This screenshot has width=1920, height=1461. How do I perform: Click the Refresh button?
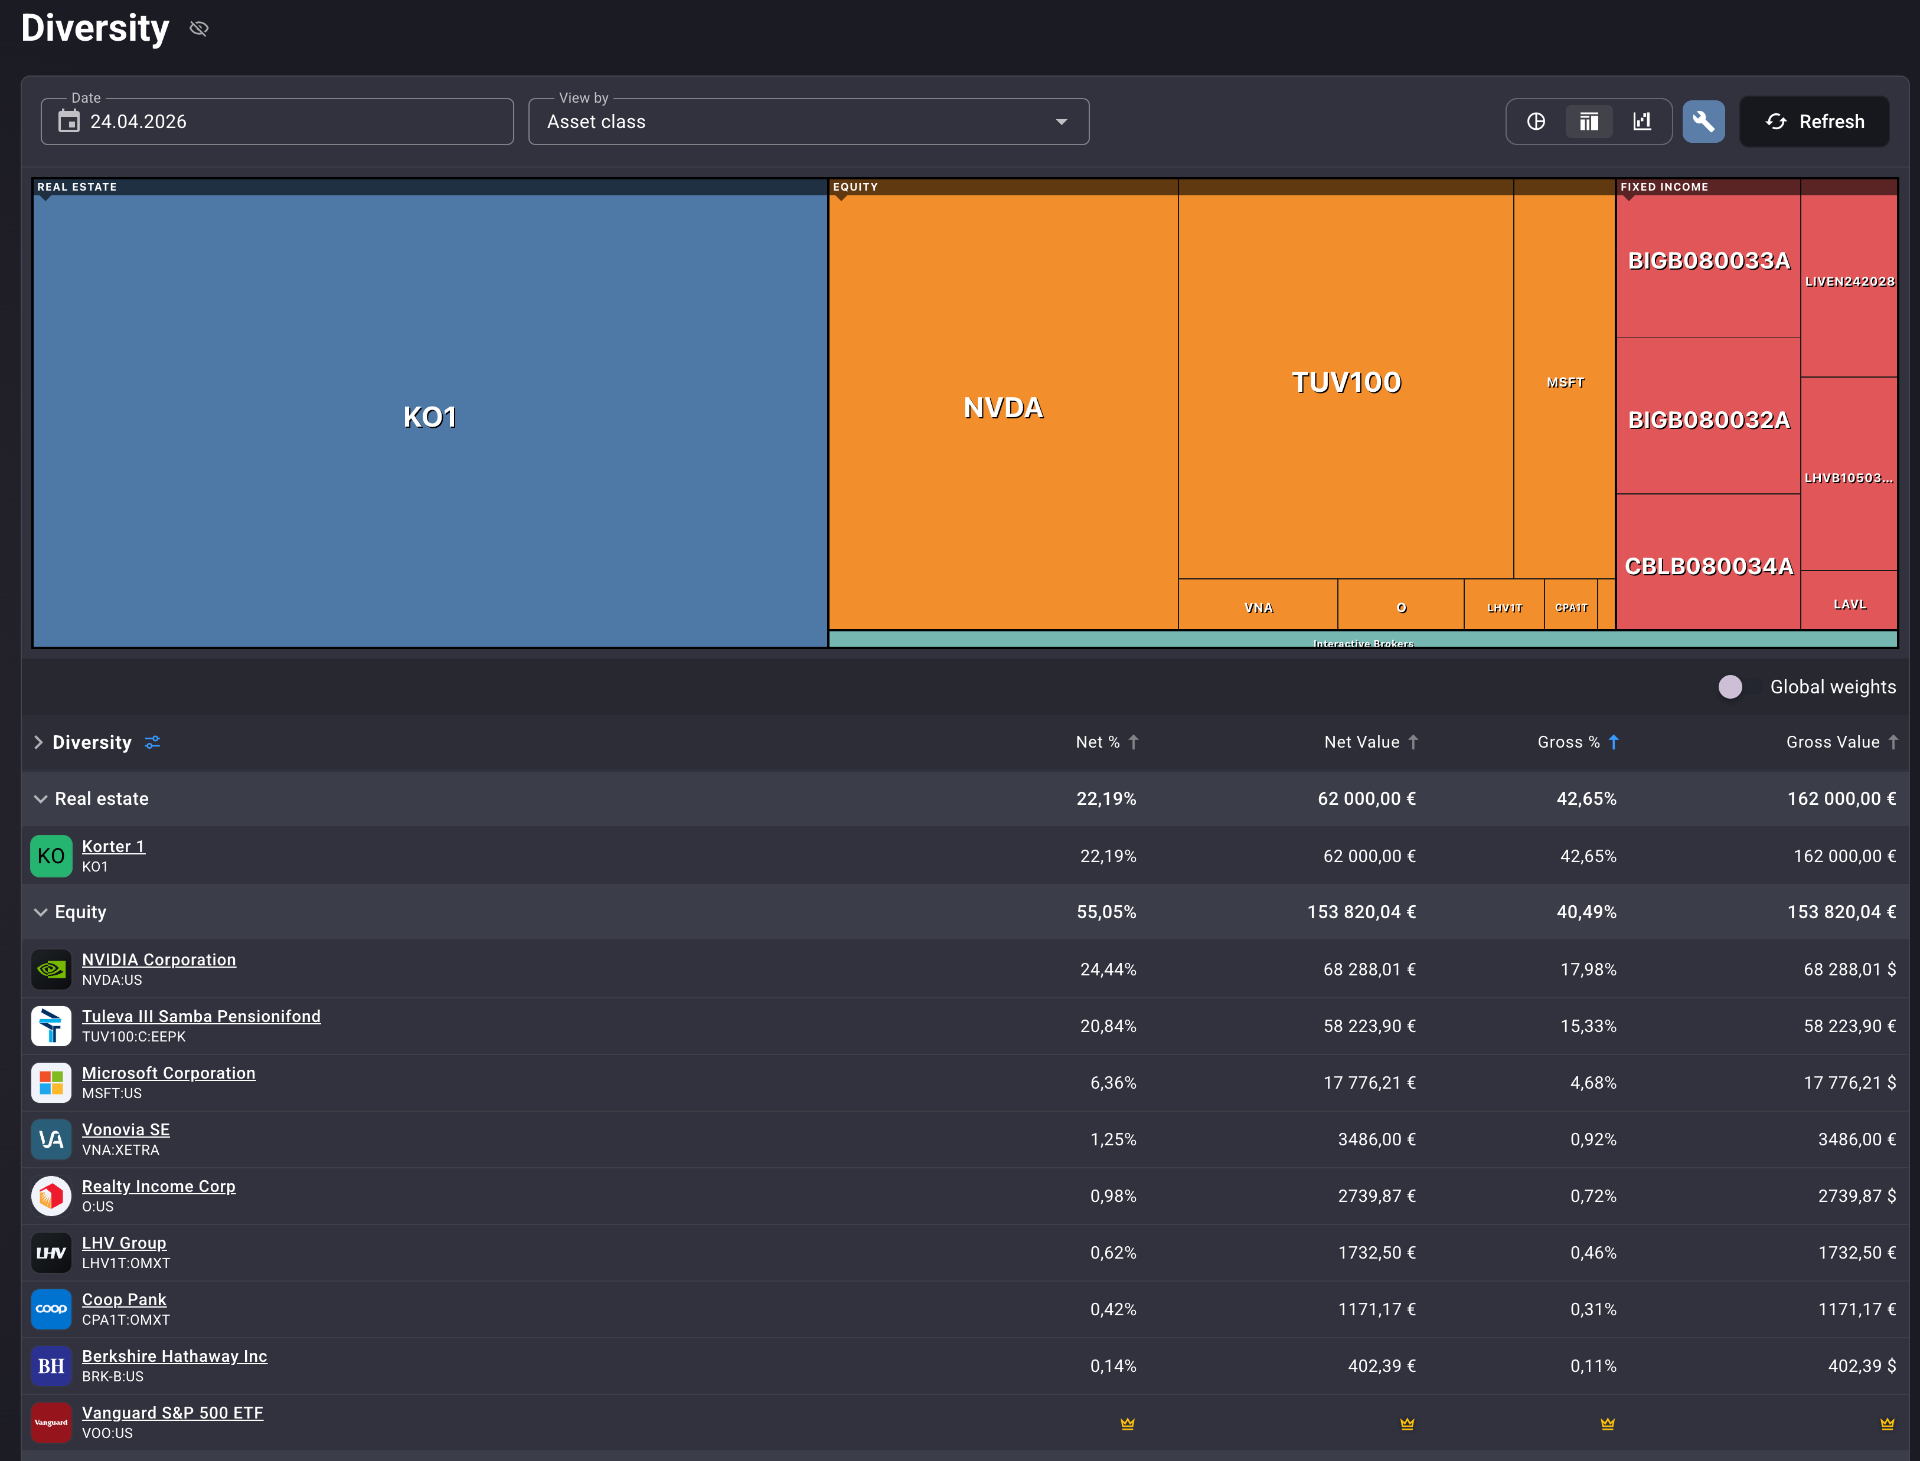1815,122
